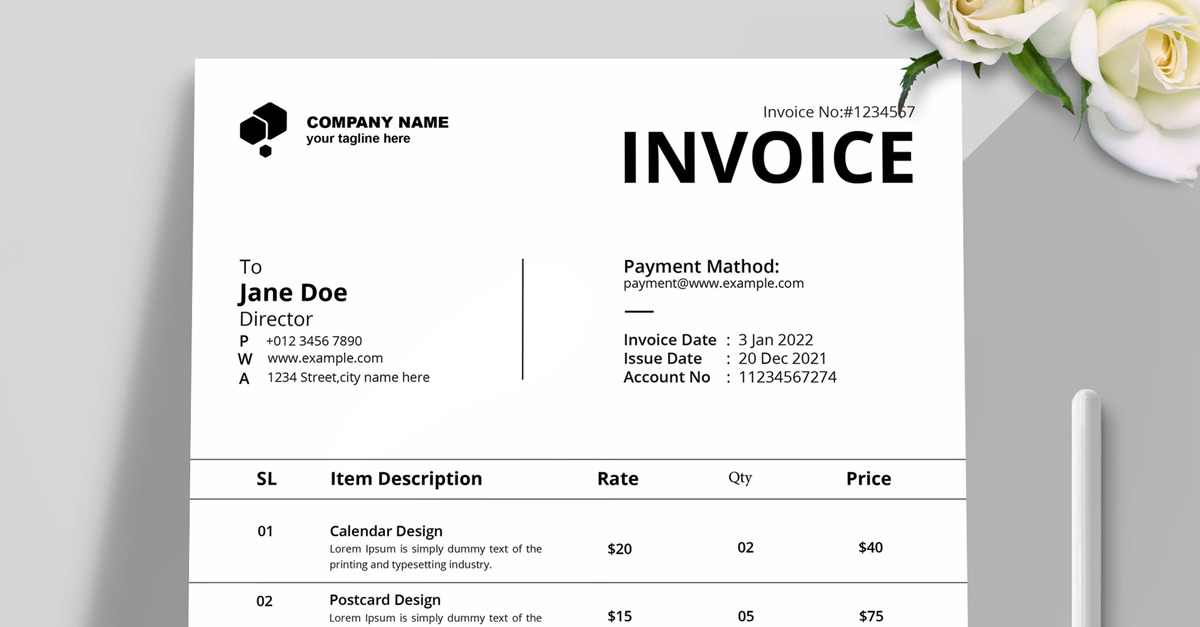Click the 05 quantity value
The width and height of the screenshot is (1200, 627).
tap(746, 616)
